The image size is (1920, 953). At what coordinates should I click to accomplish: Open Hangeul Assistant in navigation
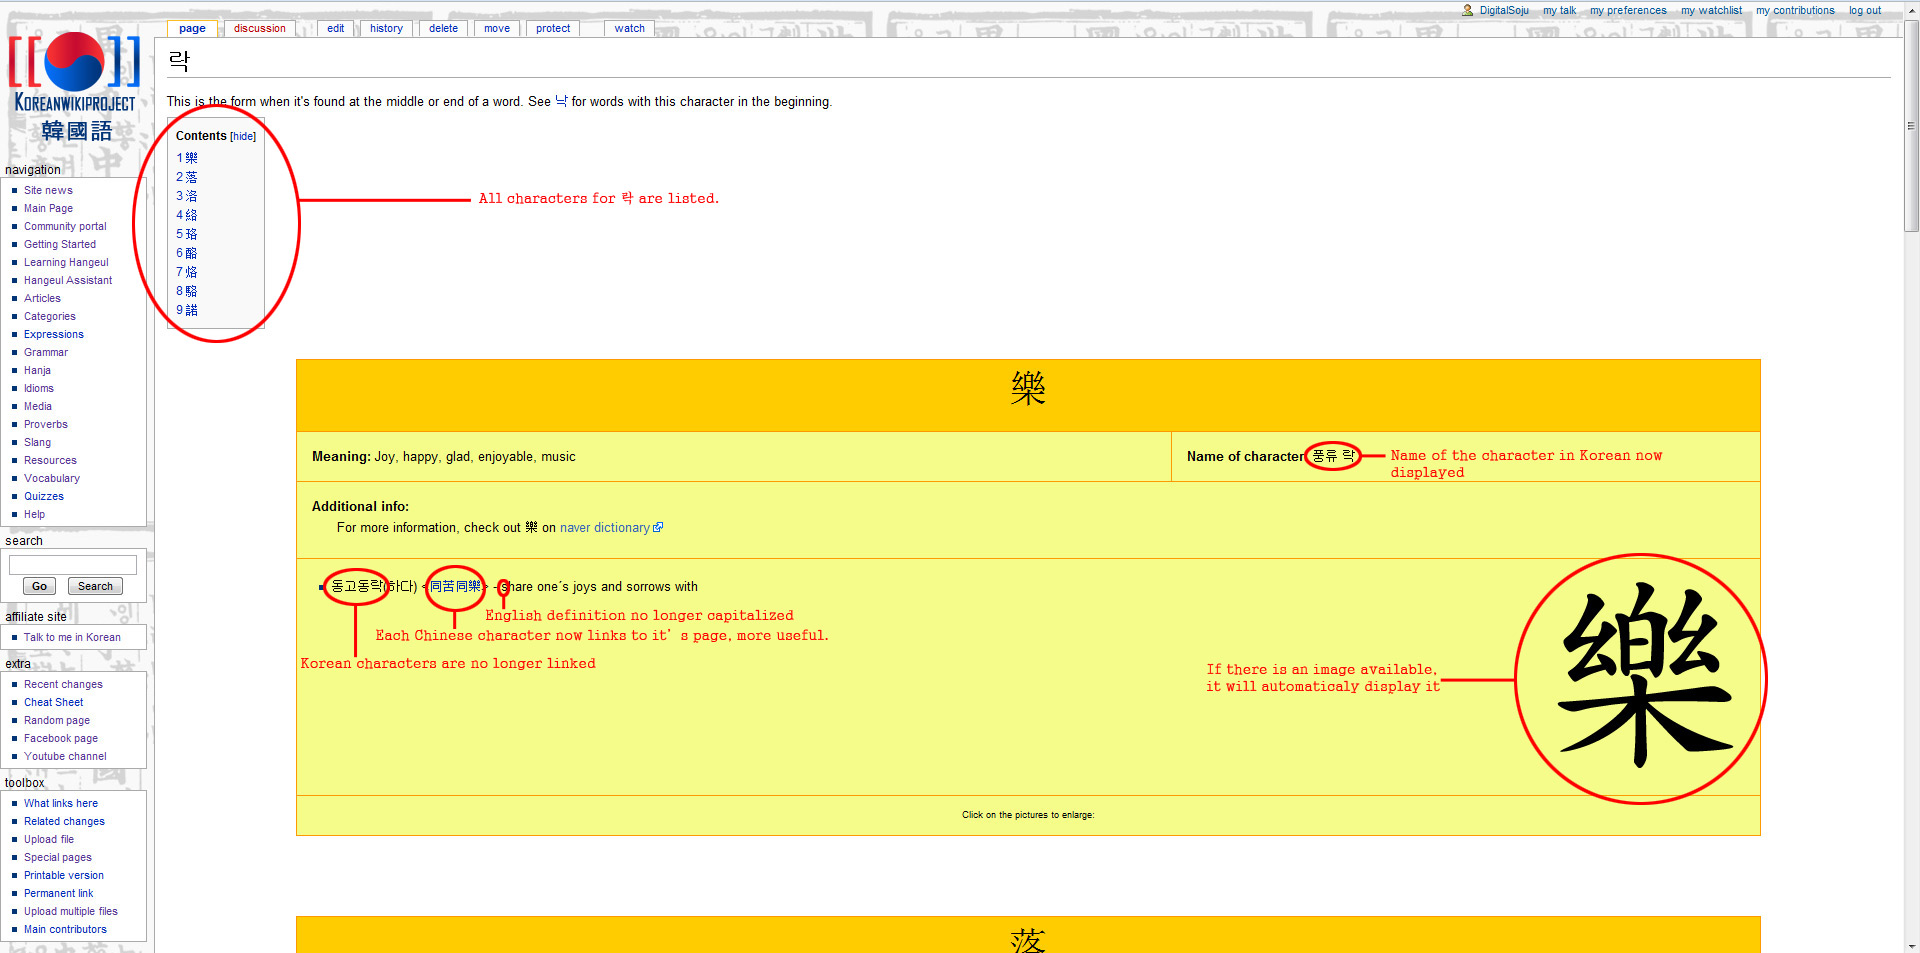[68, 281]
